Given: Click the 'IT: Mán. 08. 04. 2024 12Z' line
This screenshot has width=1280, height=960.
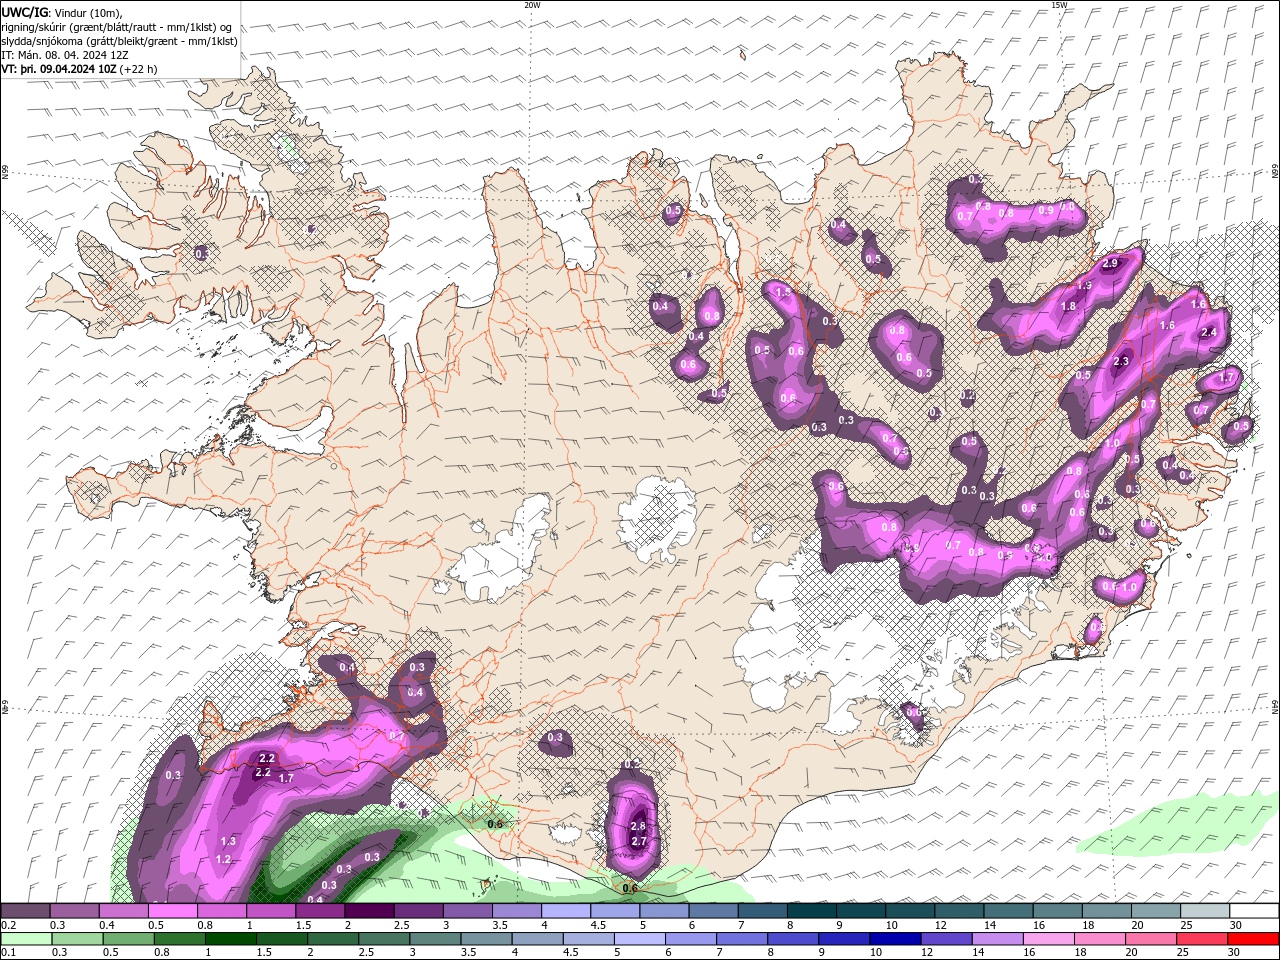Looking at the screenshot, I should [65, 55].
